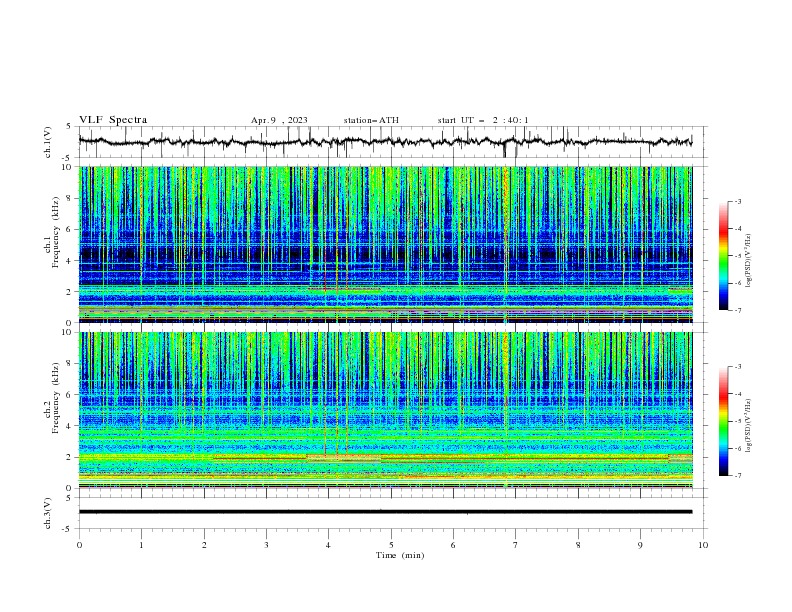Click the "-3" label on ch.1 color bar
Image resolution: width=792 pixels, height=612 pixels.
(x=738, y=201)
